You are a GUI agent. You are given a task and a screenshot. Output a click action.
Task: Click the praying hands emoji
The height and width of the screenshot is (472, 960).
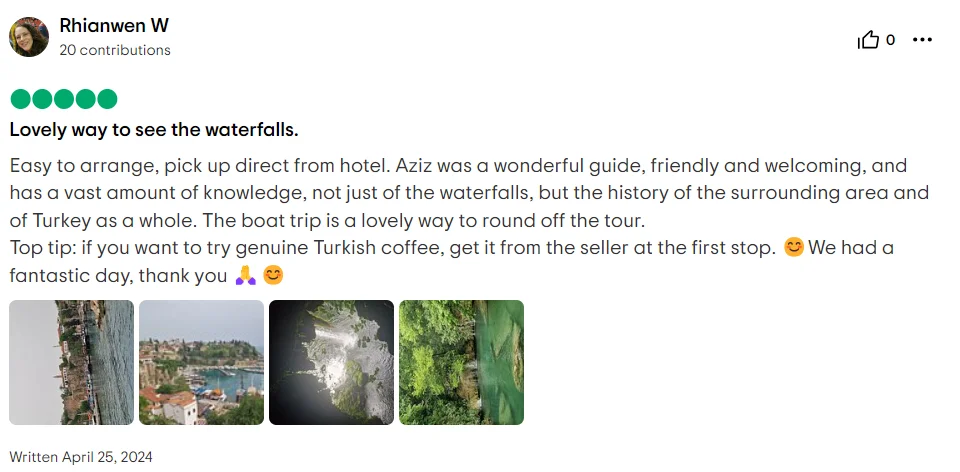click(245, 275)
